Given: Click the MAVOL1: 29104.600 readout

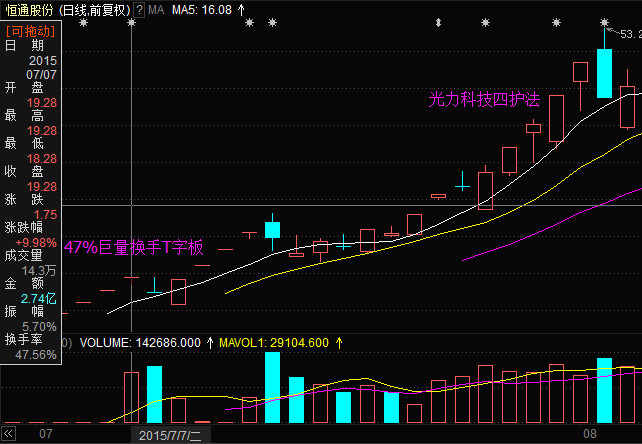Looking at the screenshot, I should (x=274, y=342).
